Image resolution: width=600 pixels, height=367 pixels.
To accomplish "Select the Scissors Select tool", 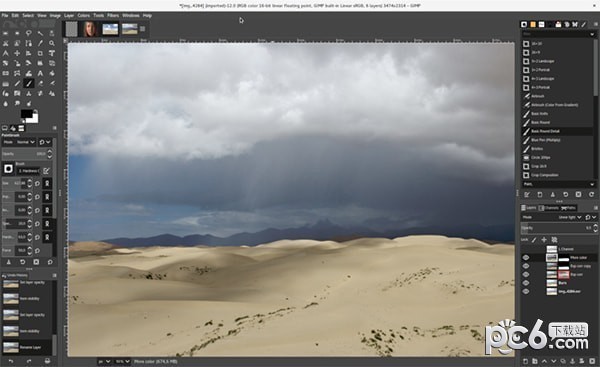I will [5, 43].
